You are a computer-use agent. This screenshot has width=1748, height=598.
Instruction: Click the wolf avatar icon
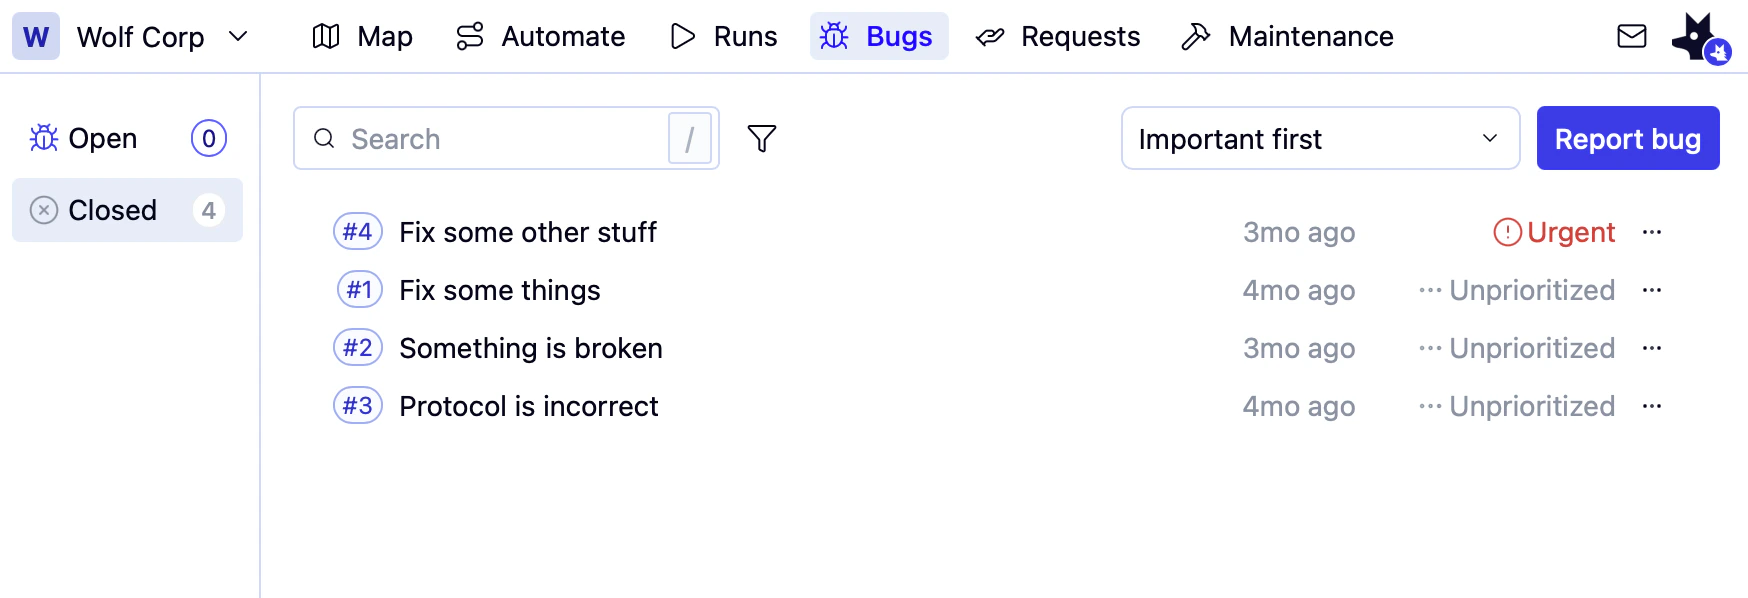click(1699, 36)
